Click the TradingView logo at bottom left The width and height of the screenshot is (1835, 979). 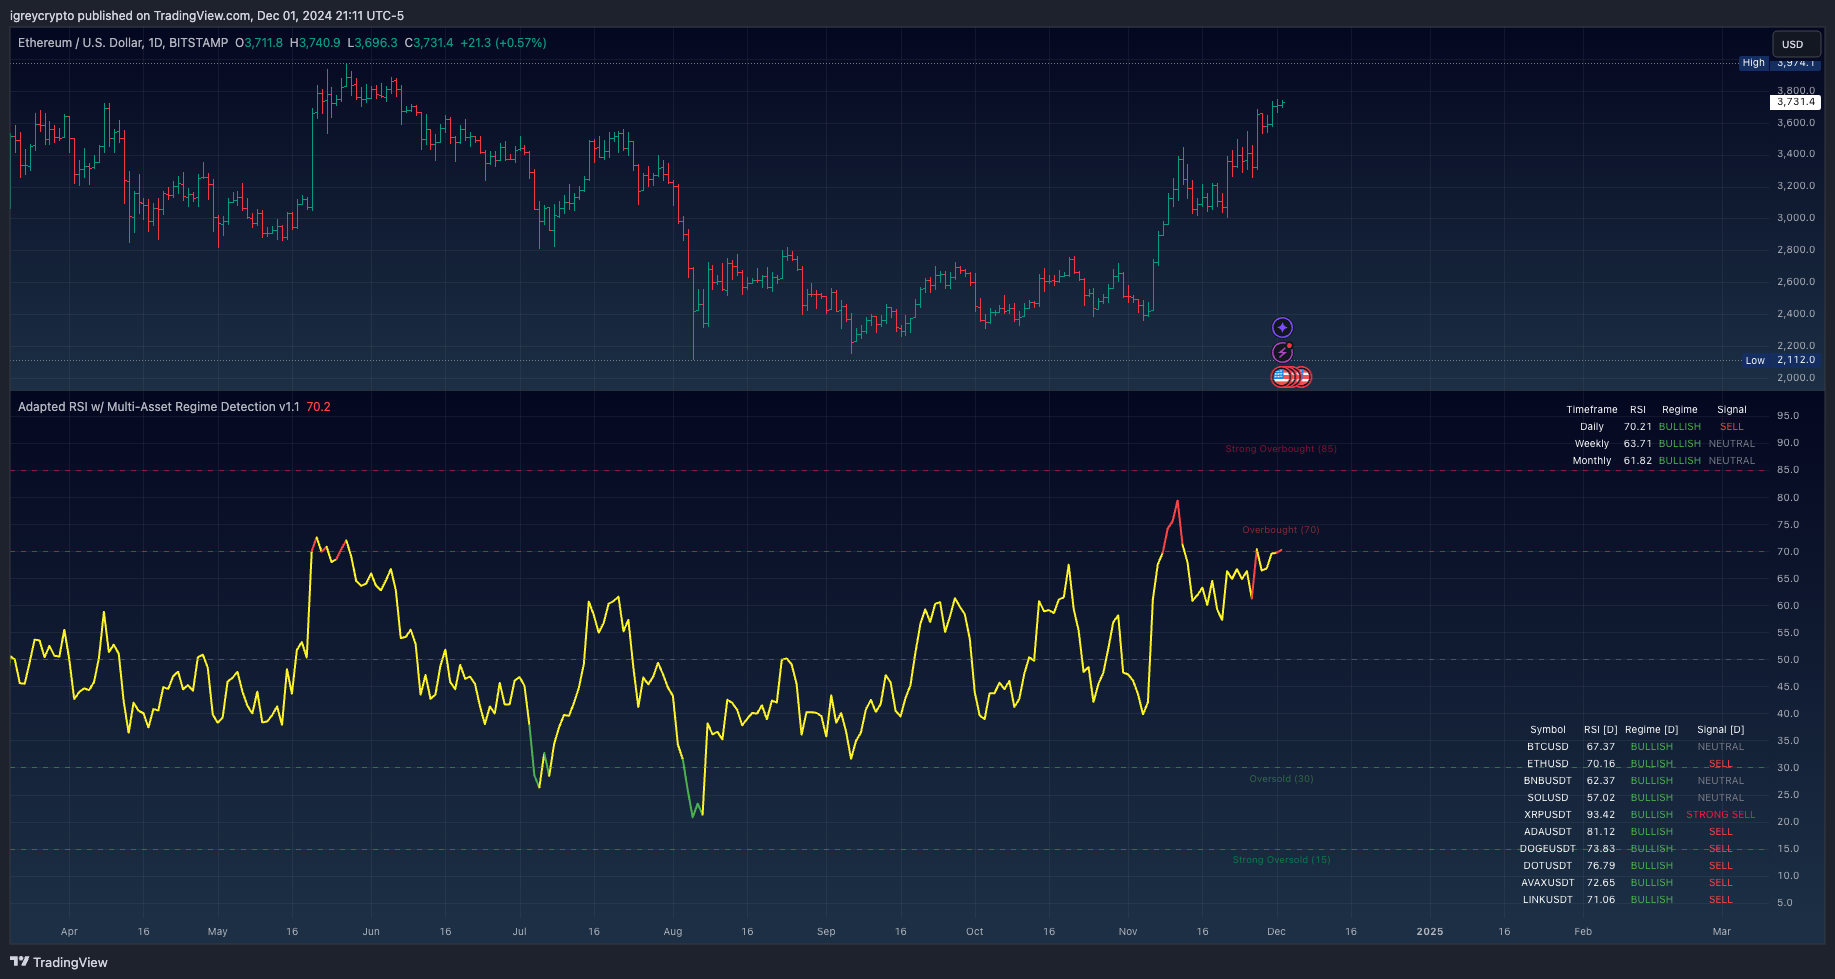point(59,962)
